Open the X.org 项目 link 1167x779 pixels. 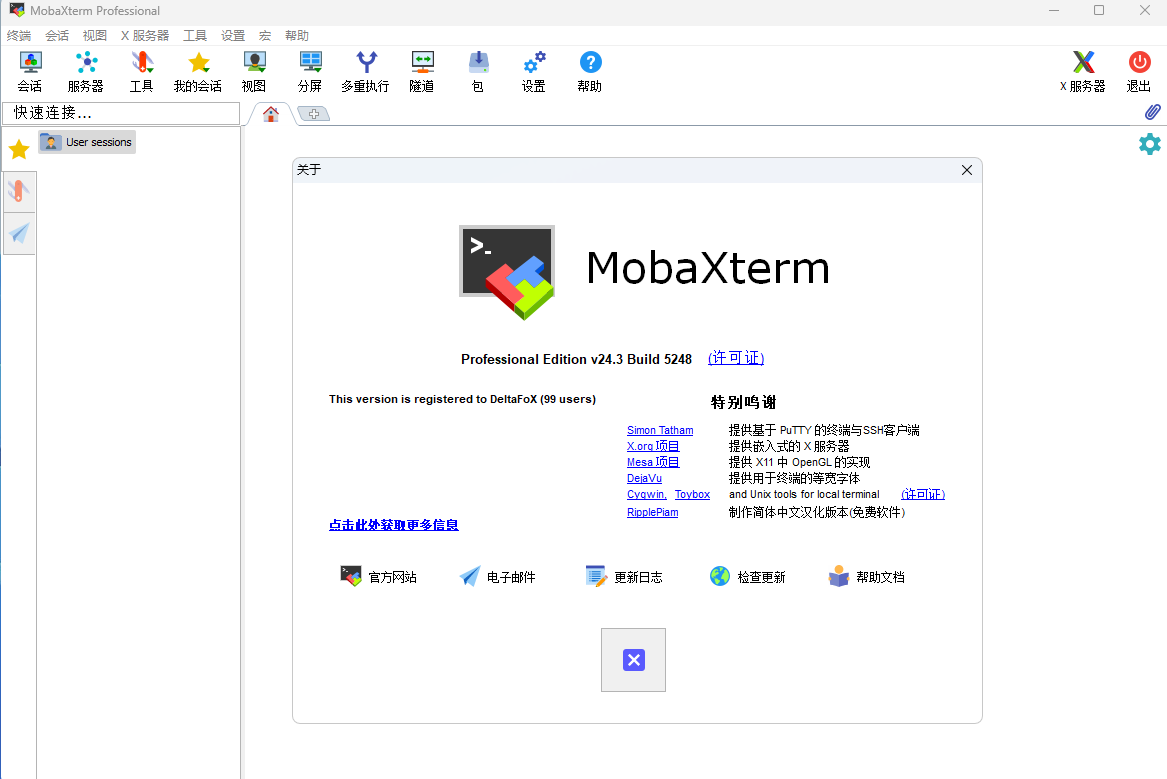click(x=653, y=446)
